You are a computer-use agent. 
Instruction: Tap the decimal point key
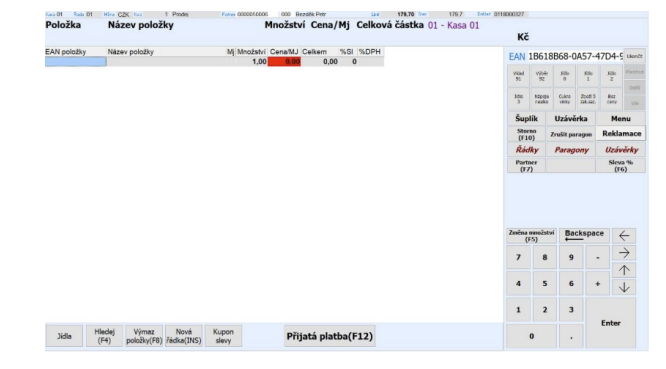[x=571, y=336]
